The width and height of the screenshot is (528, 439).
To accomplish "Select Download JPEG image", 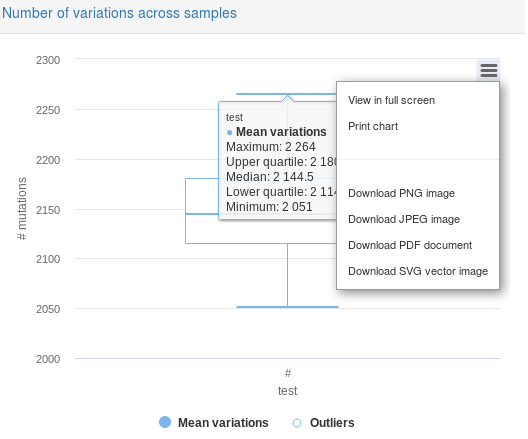I will tap(404, 219).
